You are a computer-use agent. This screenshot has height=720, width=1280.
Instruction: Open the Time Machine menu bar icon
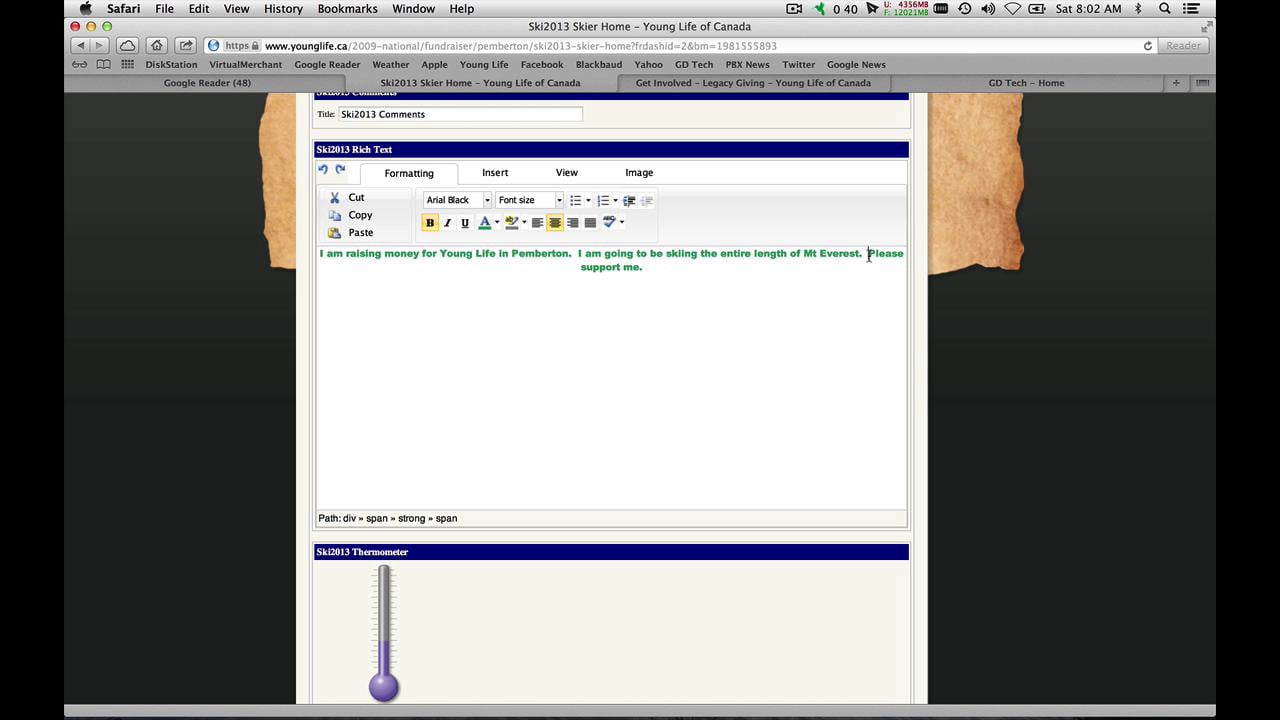coord(964,9)
